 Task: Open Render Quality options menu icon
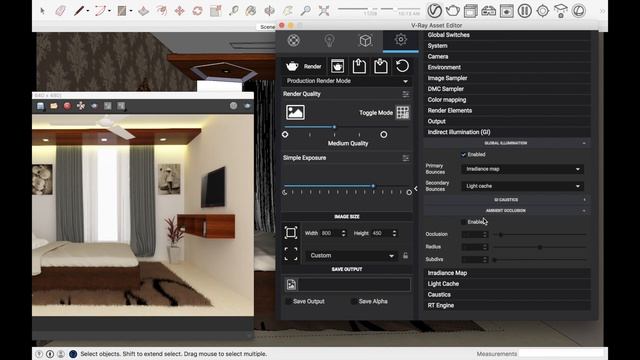pyautogui.click(x=405, y=94)
